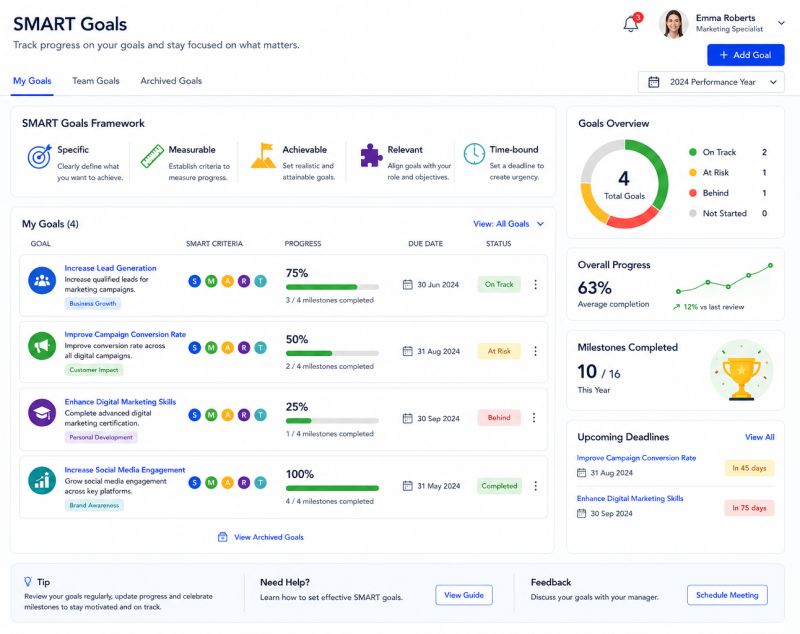This screenshot has width=800, height=634.
Task: Switch to the Archived Goals tab
Action: (x=171, y=81)
